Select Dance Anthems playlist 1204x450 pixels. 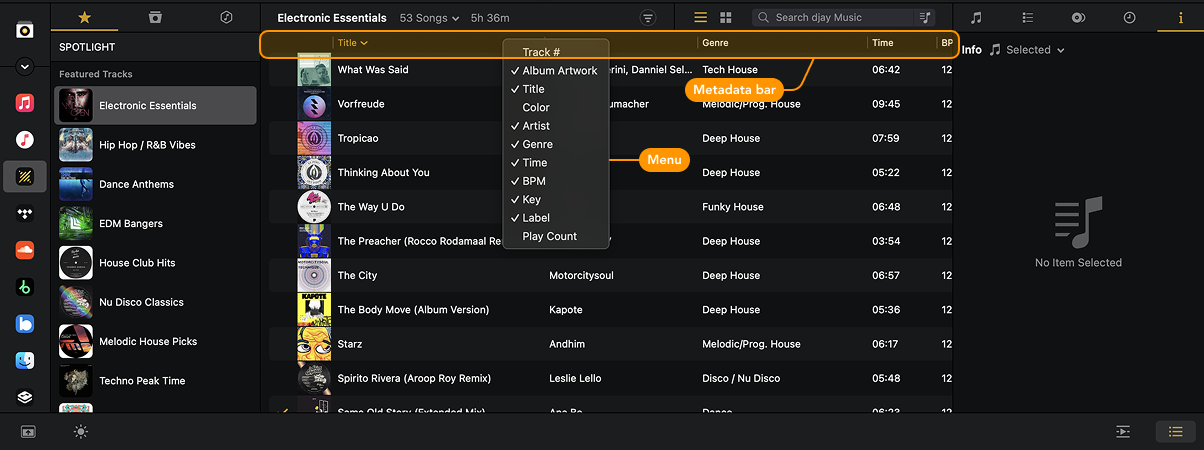click(155, 184)
